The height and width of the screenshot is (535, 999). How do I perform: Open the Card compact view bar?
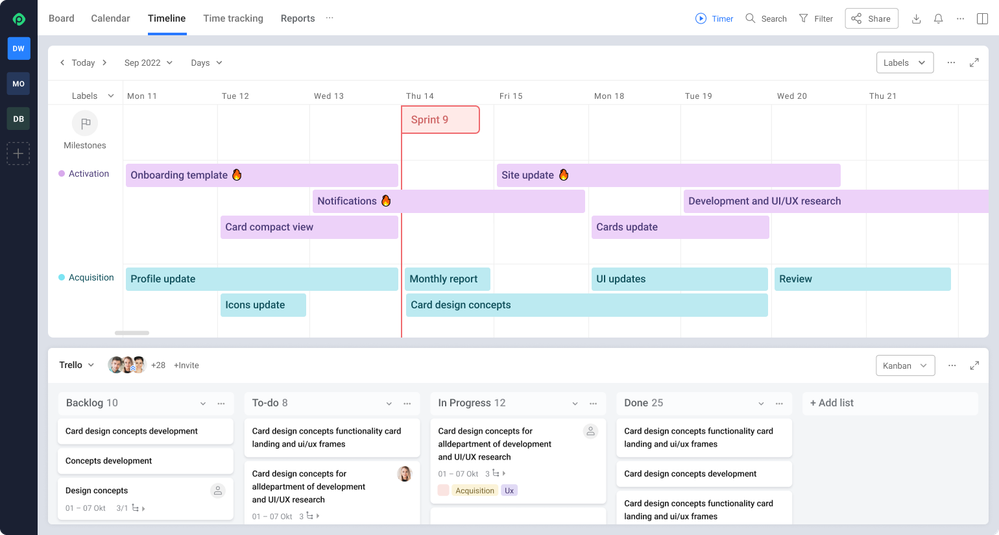coord(309,227)
